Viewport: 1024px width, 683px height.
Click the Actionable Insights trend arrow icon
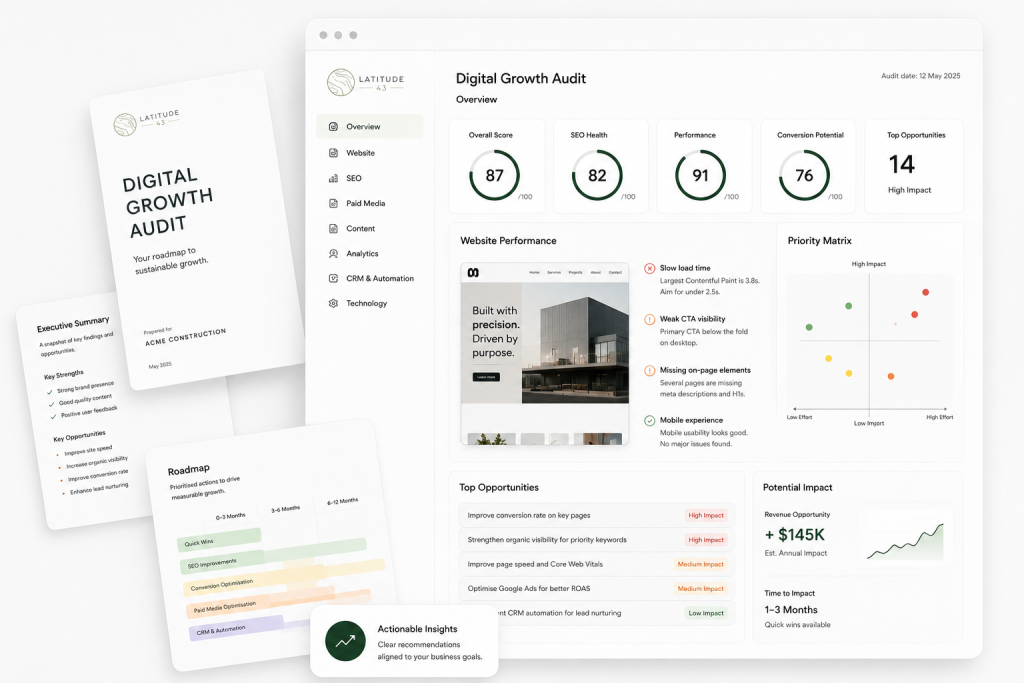[x=345, y=641]
